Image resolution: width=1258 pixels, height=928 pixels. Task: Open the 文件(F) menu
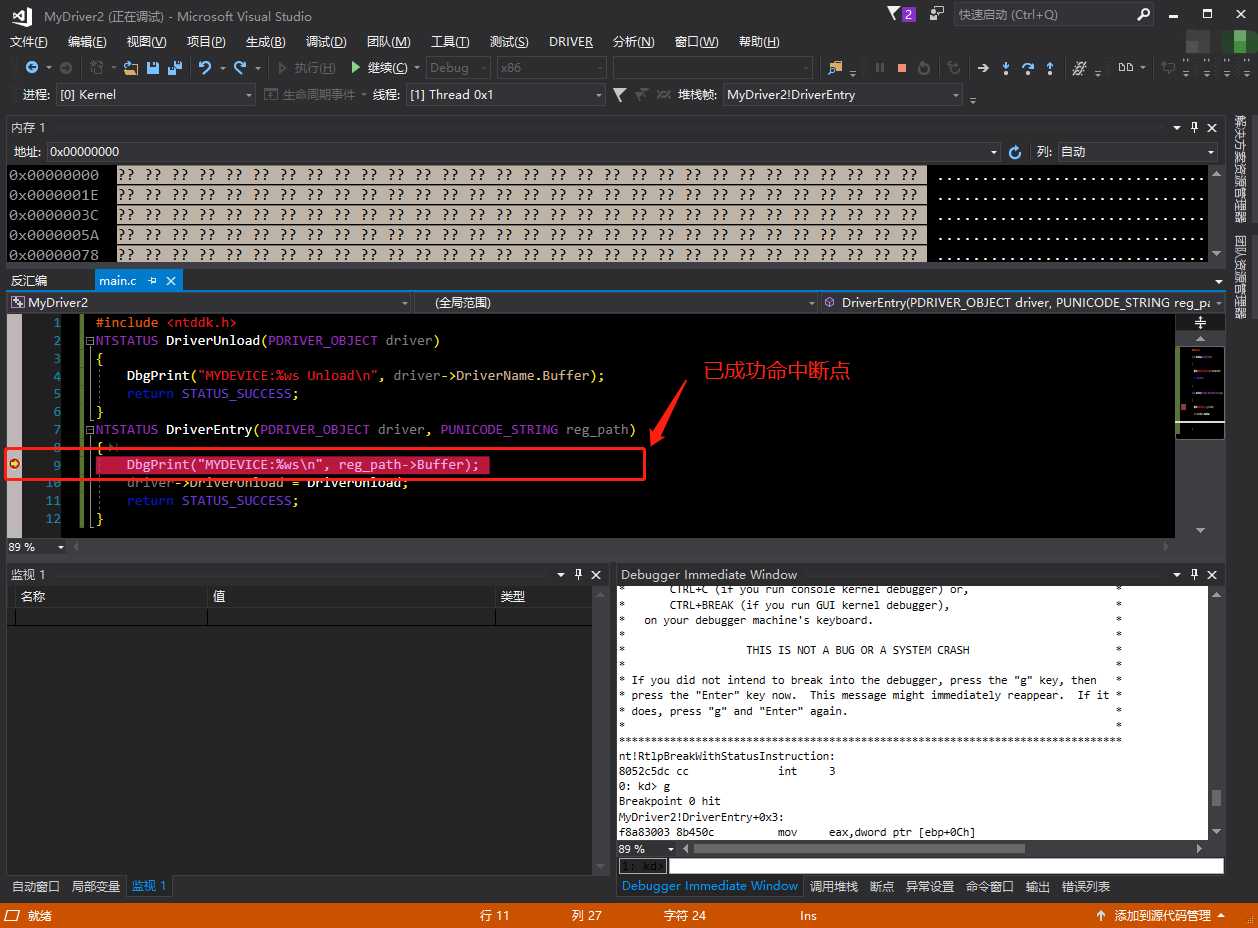[x=28, y=41]
